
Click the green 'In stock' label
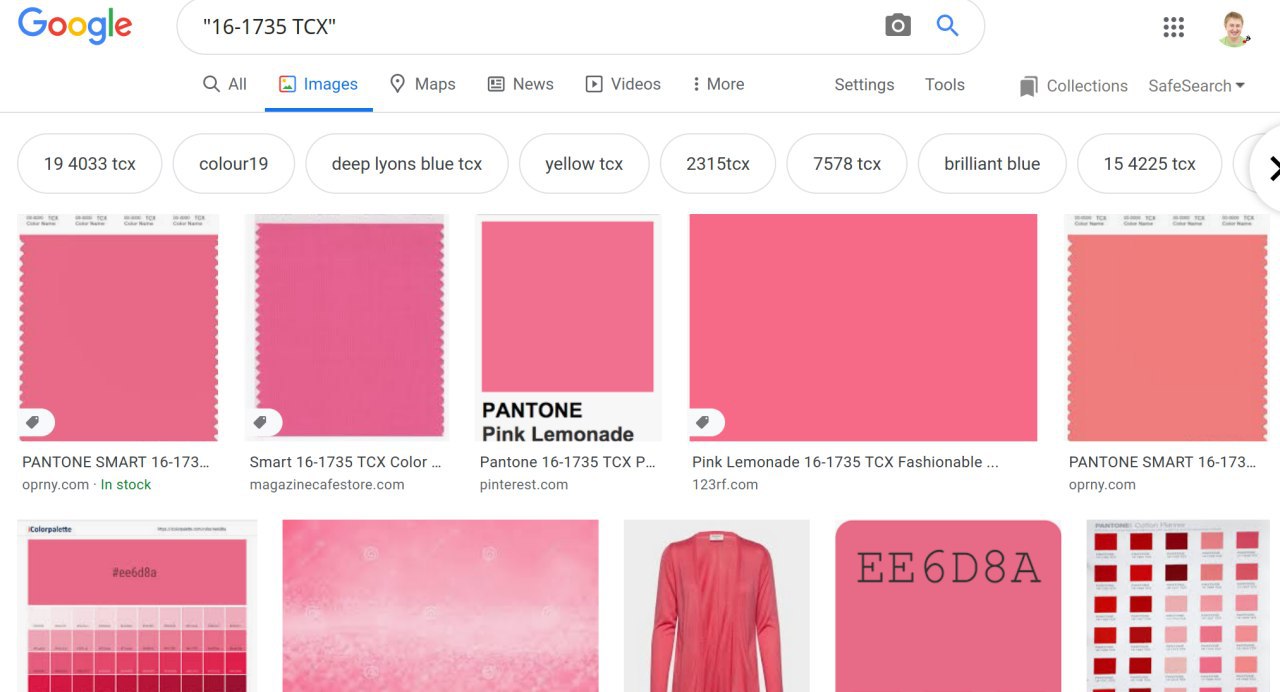[x=126, y=485]
